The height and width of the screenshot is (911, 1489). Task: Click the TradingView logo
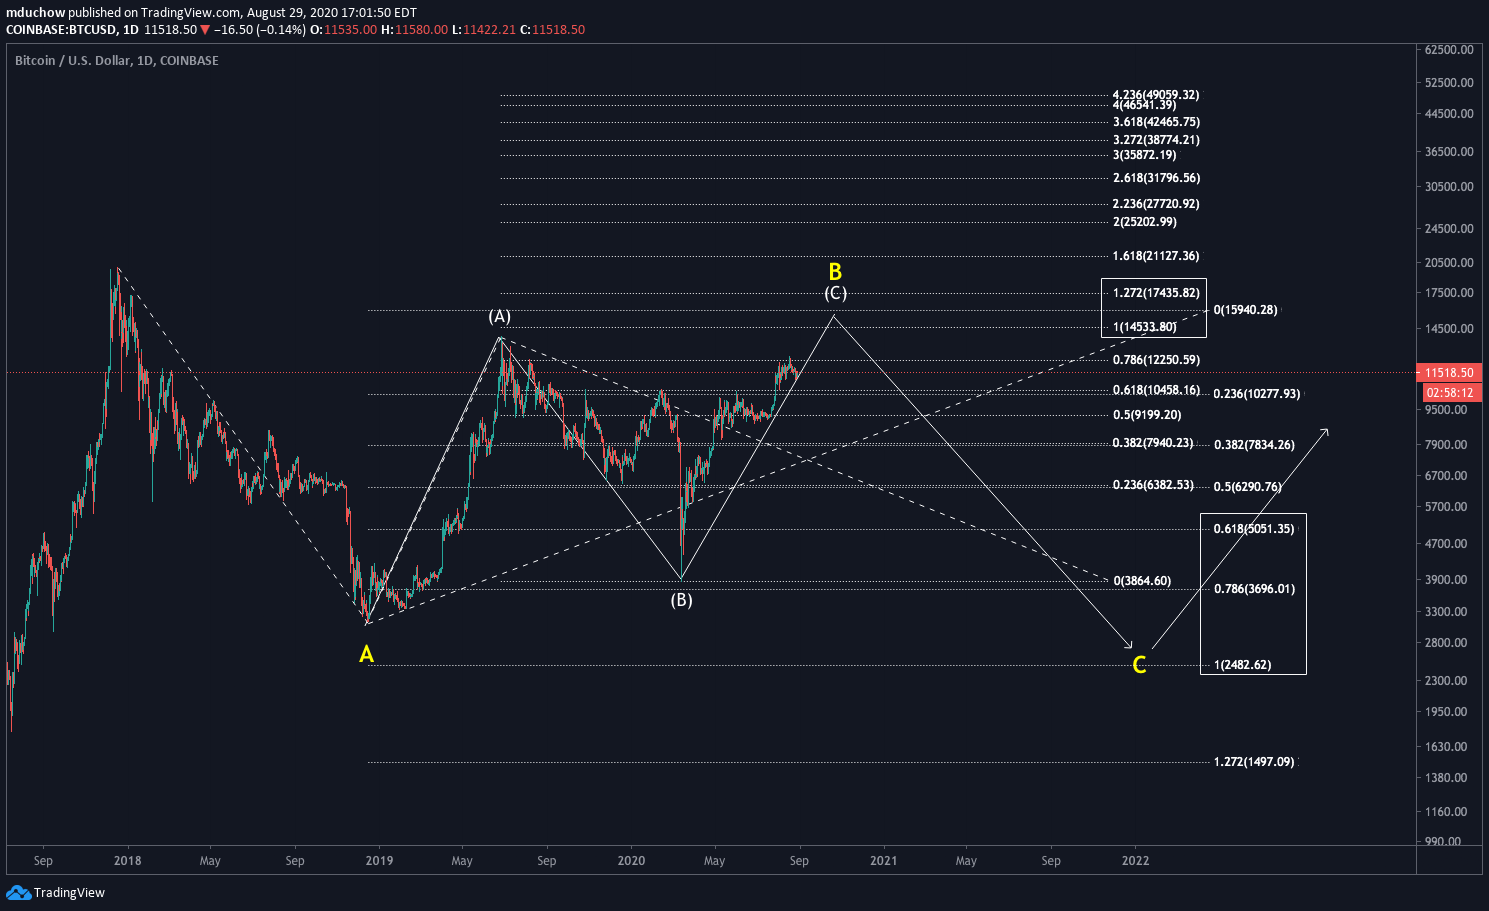(x=56, y=892)
